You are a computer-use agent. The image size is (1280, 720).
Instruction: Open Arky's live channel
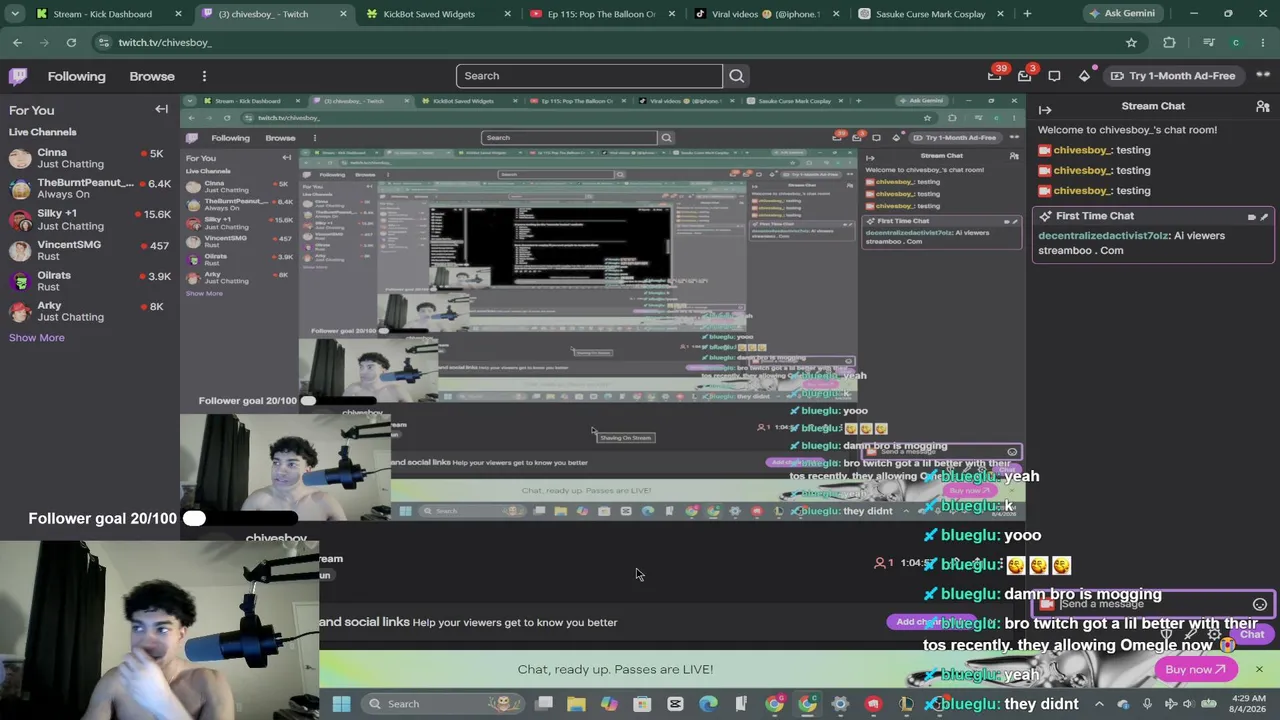coord(89,311)
